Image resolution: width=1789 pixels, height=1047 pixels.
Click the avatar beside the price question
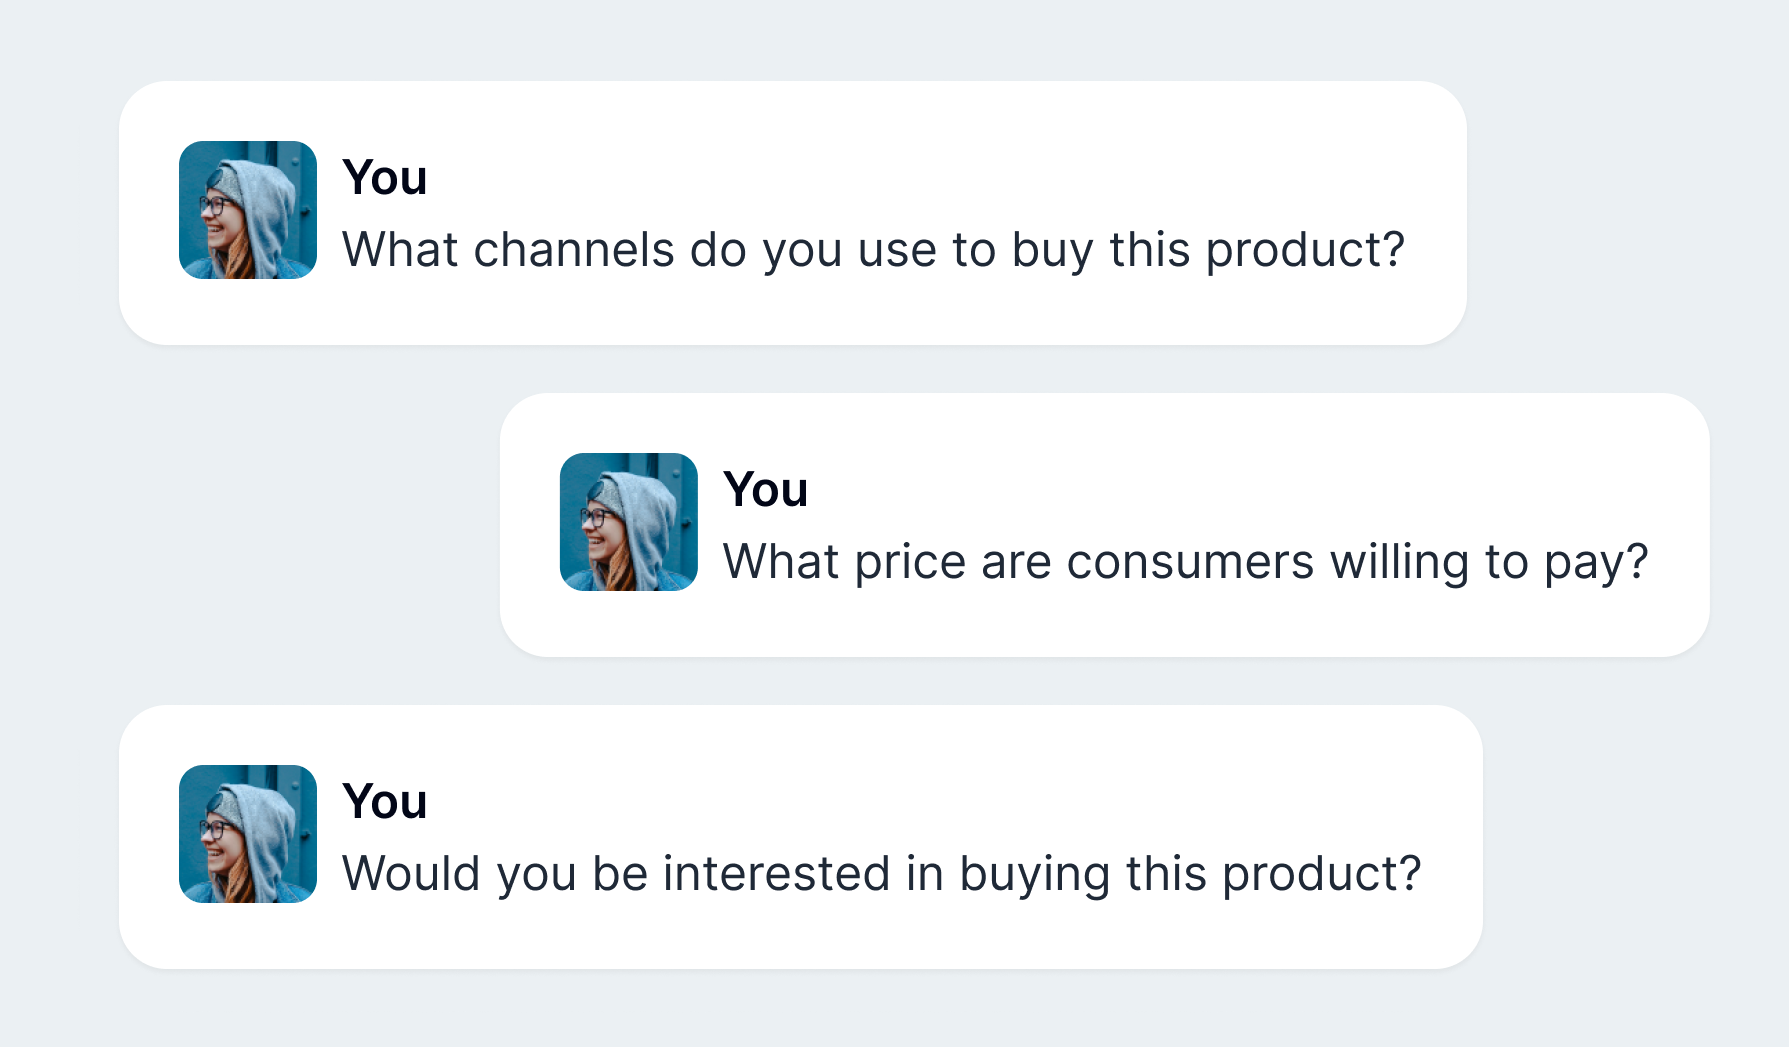pyautogui.click(x=629, y=522)
